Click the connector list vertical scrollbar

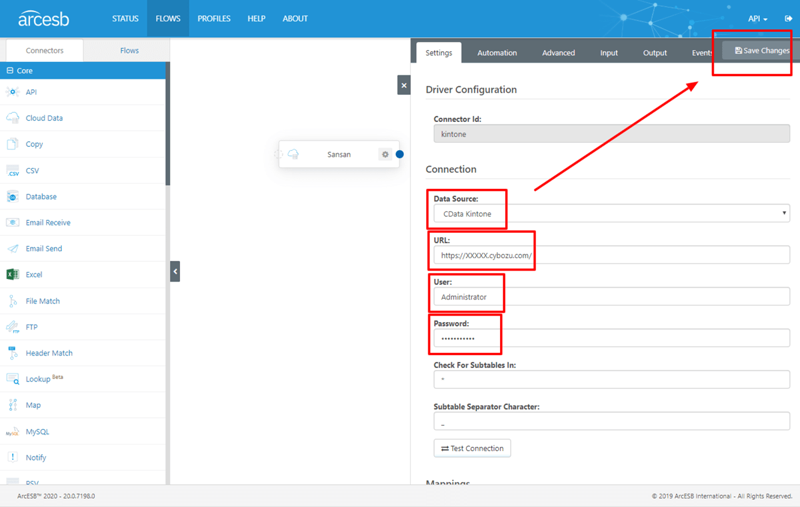pos(168,124)
